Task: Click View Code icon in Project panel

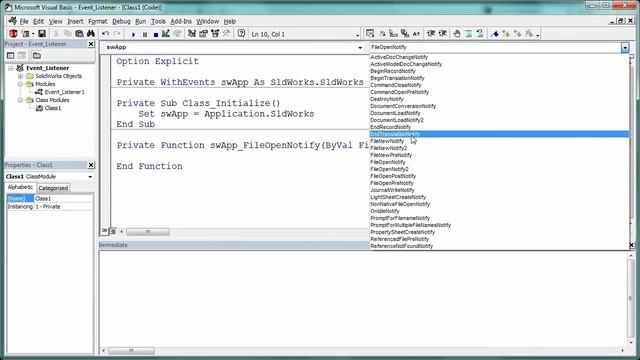Action: [x=11, y=56]
